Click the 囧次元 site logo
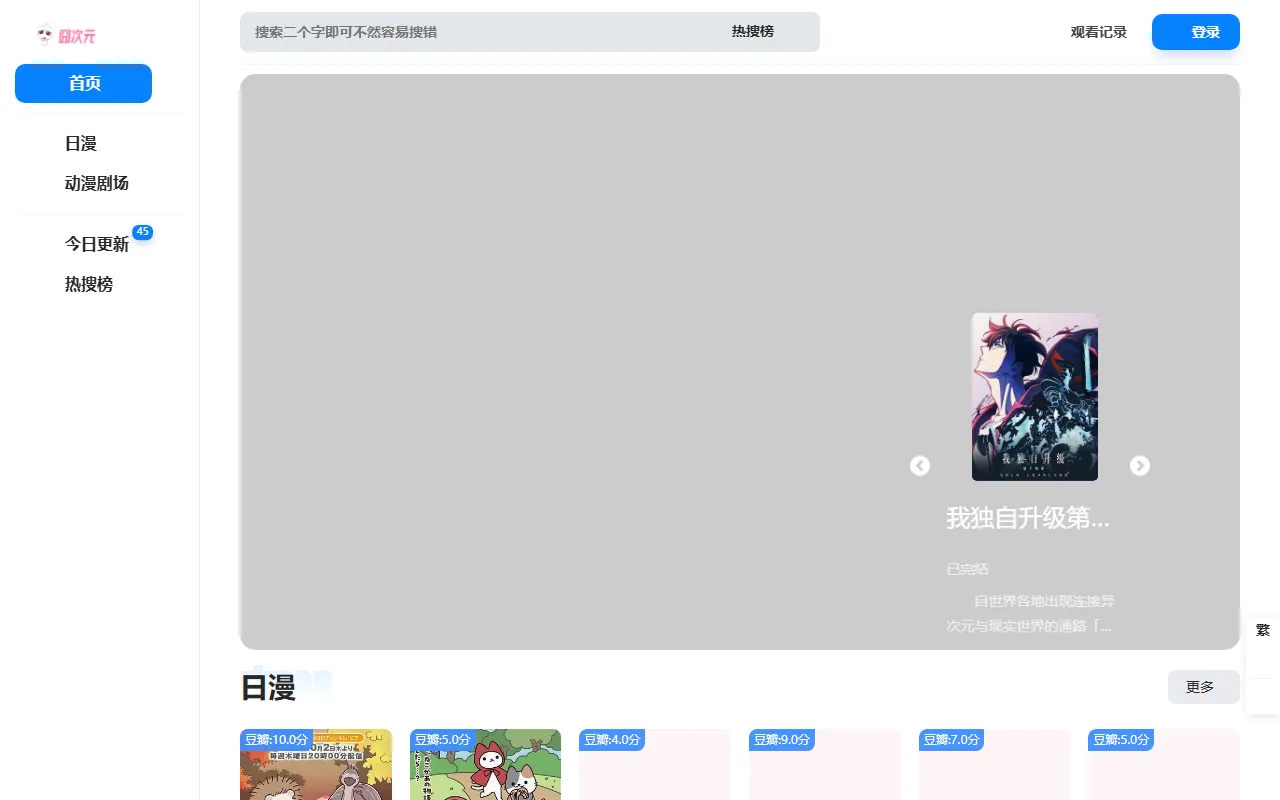 click(x=66, y=36)
